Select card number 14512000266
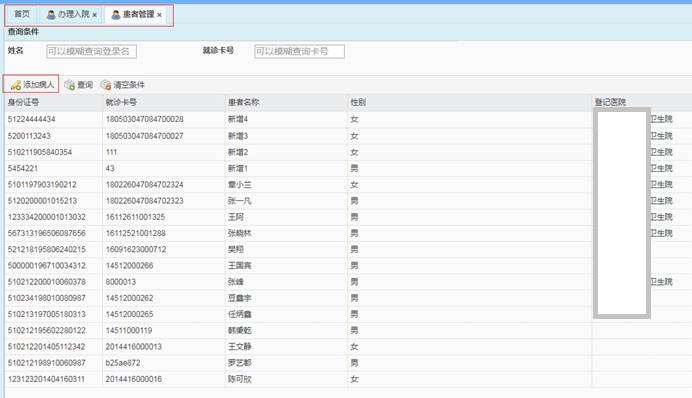This screenshot has height=398, width=692. 129,266
